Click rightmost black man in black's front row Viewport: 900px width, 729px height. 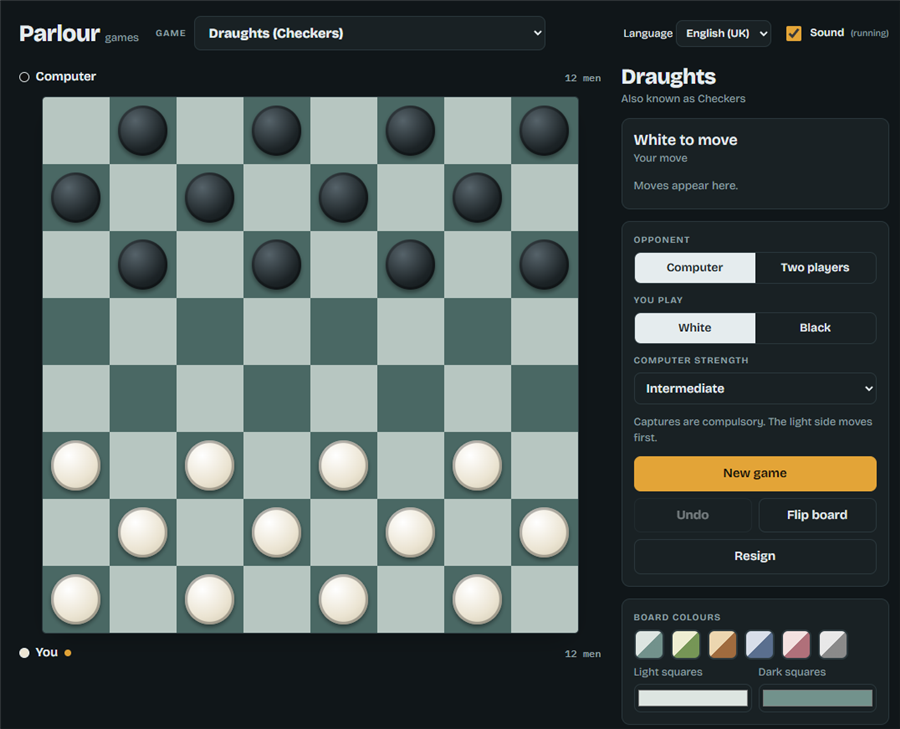pyautogui.click(x=544, y=264)
